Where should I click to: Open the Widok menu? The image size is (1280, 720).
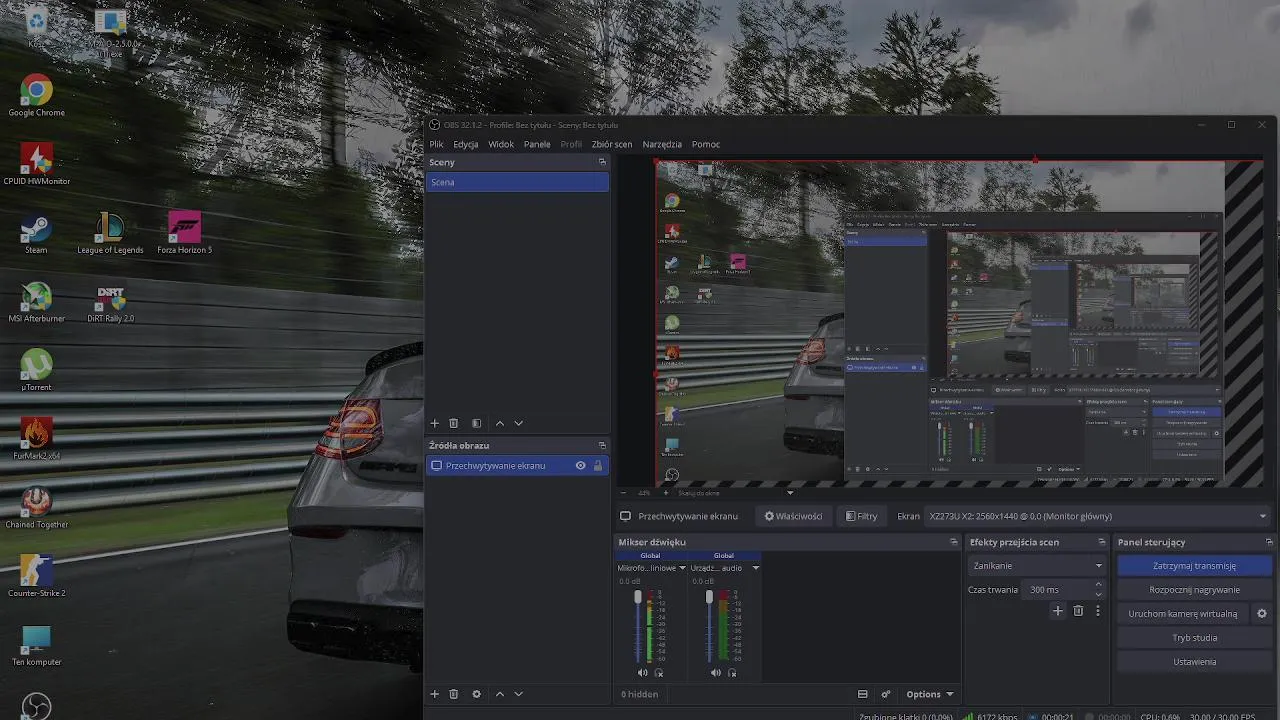tap(501, 144)
